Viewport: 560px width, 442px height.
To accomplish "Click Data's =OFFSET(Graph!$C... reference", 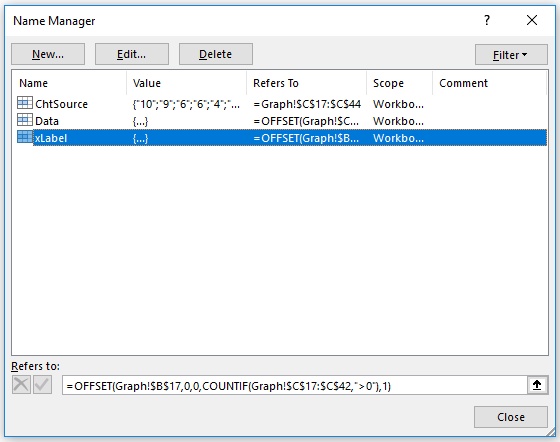I will pyautogui.click(x=306, y=121).
